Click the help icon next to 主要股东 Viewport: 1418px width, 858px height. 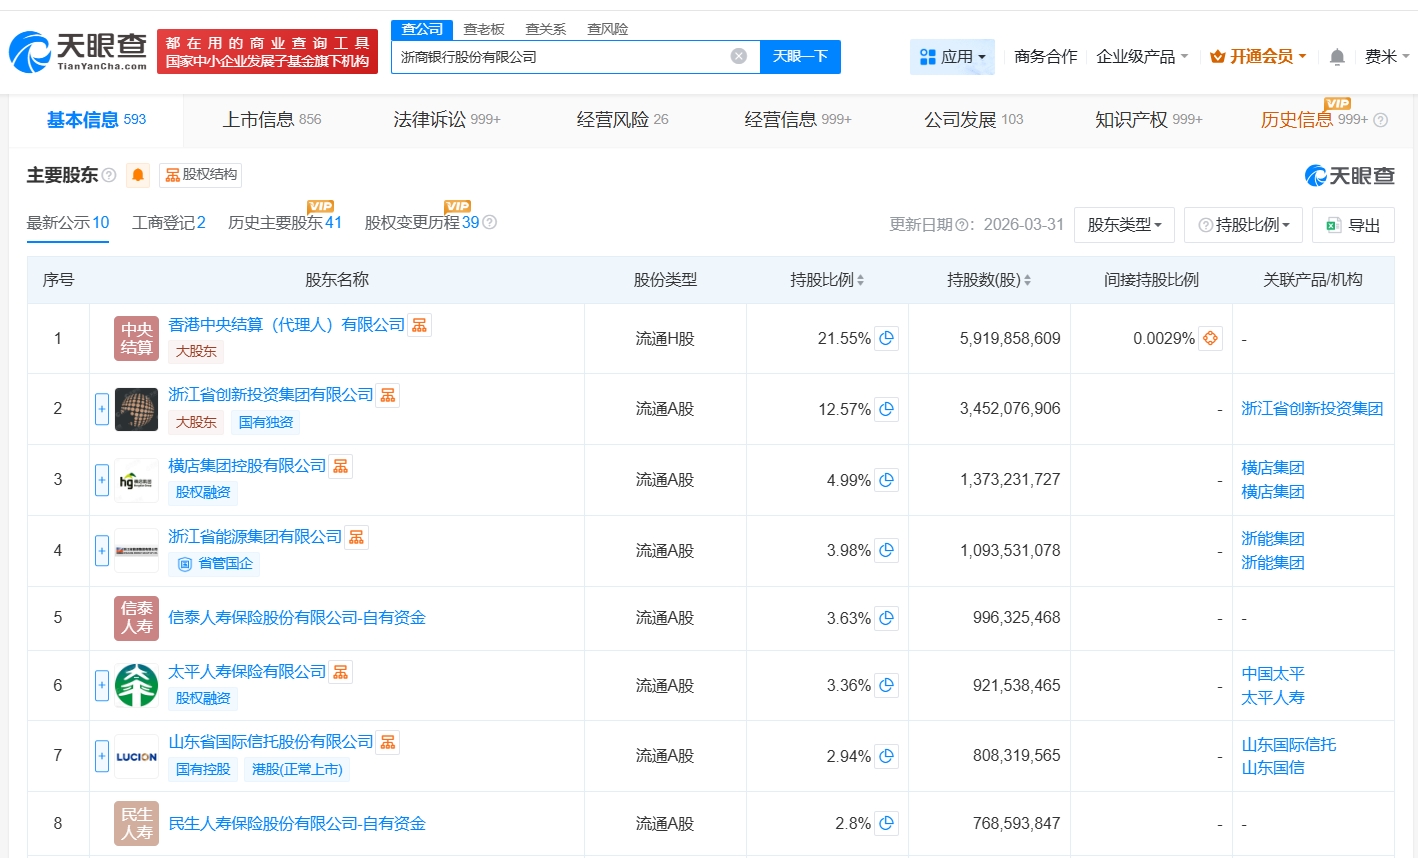pos(109,175)
